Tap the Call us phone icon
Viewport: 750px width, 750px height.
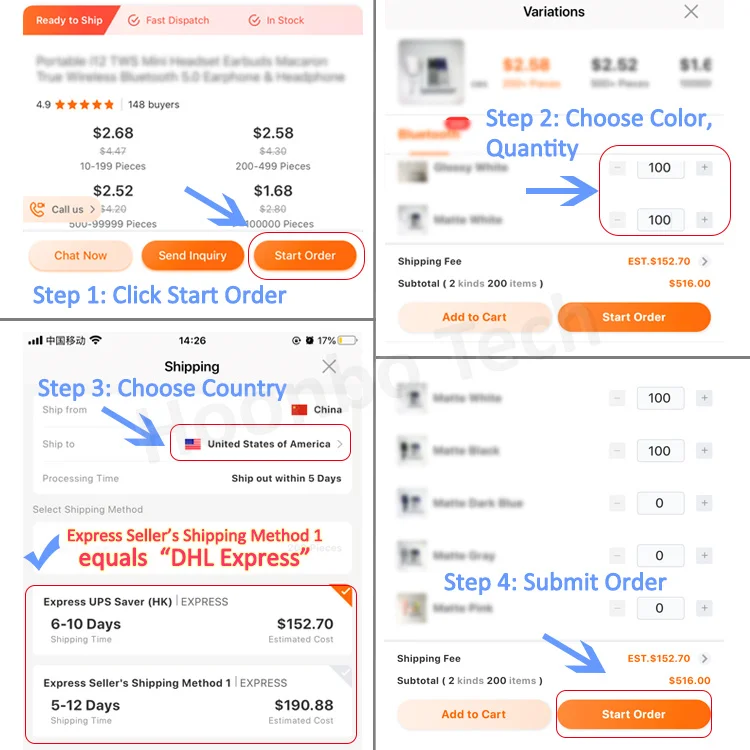(x=37, y=209)
